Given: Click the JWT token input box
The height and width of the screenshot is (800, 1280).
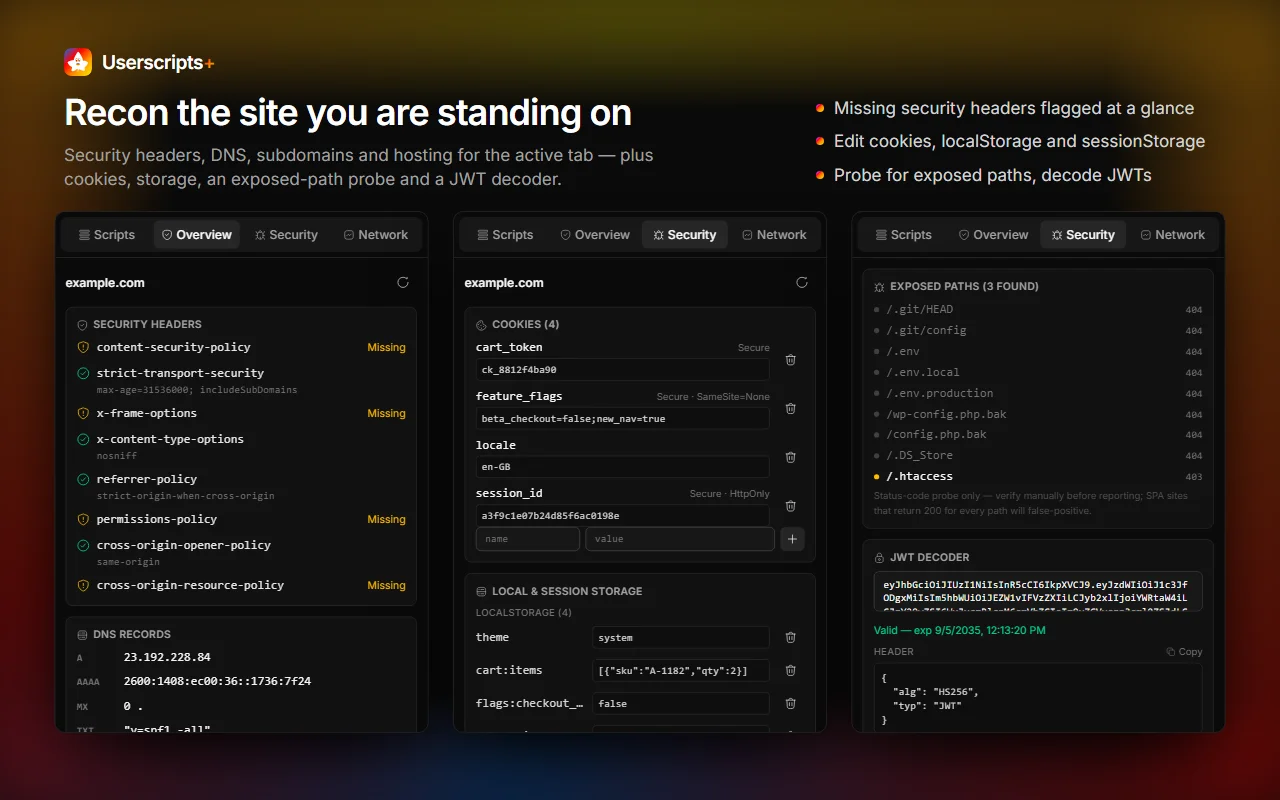Looking at the screenshot, I should pos(1038,591).
